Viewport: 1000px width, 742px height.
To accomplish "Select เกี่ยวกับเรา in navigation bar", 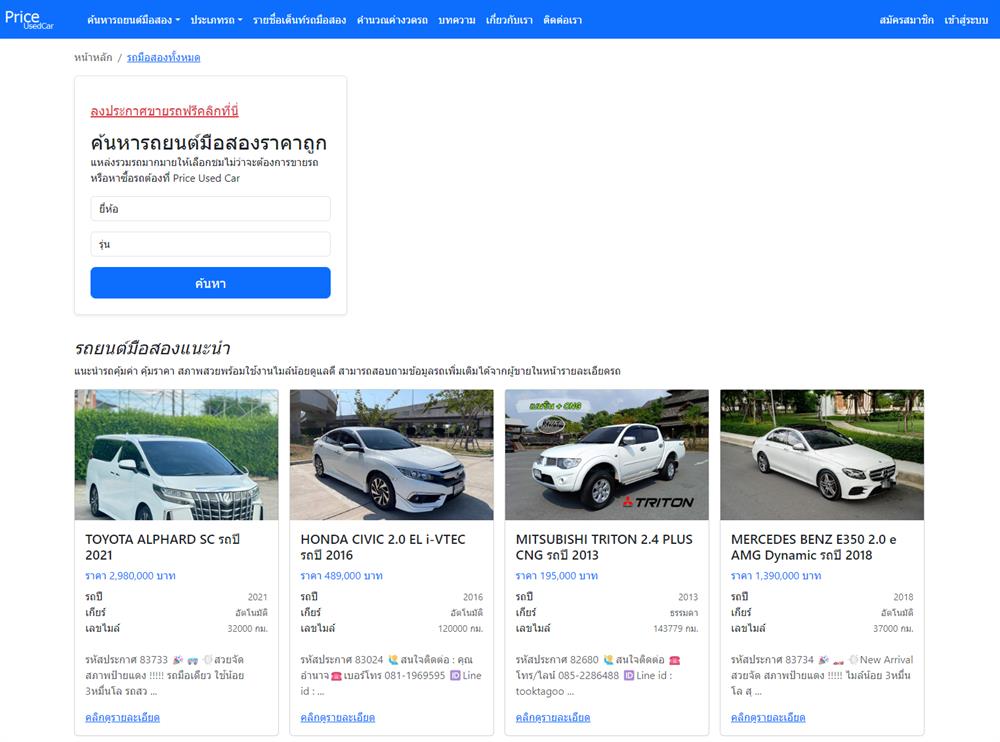I will click(x=509, y=20).
